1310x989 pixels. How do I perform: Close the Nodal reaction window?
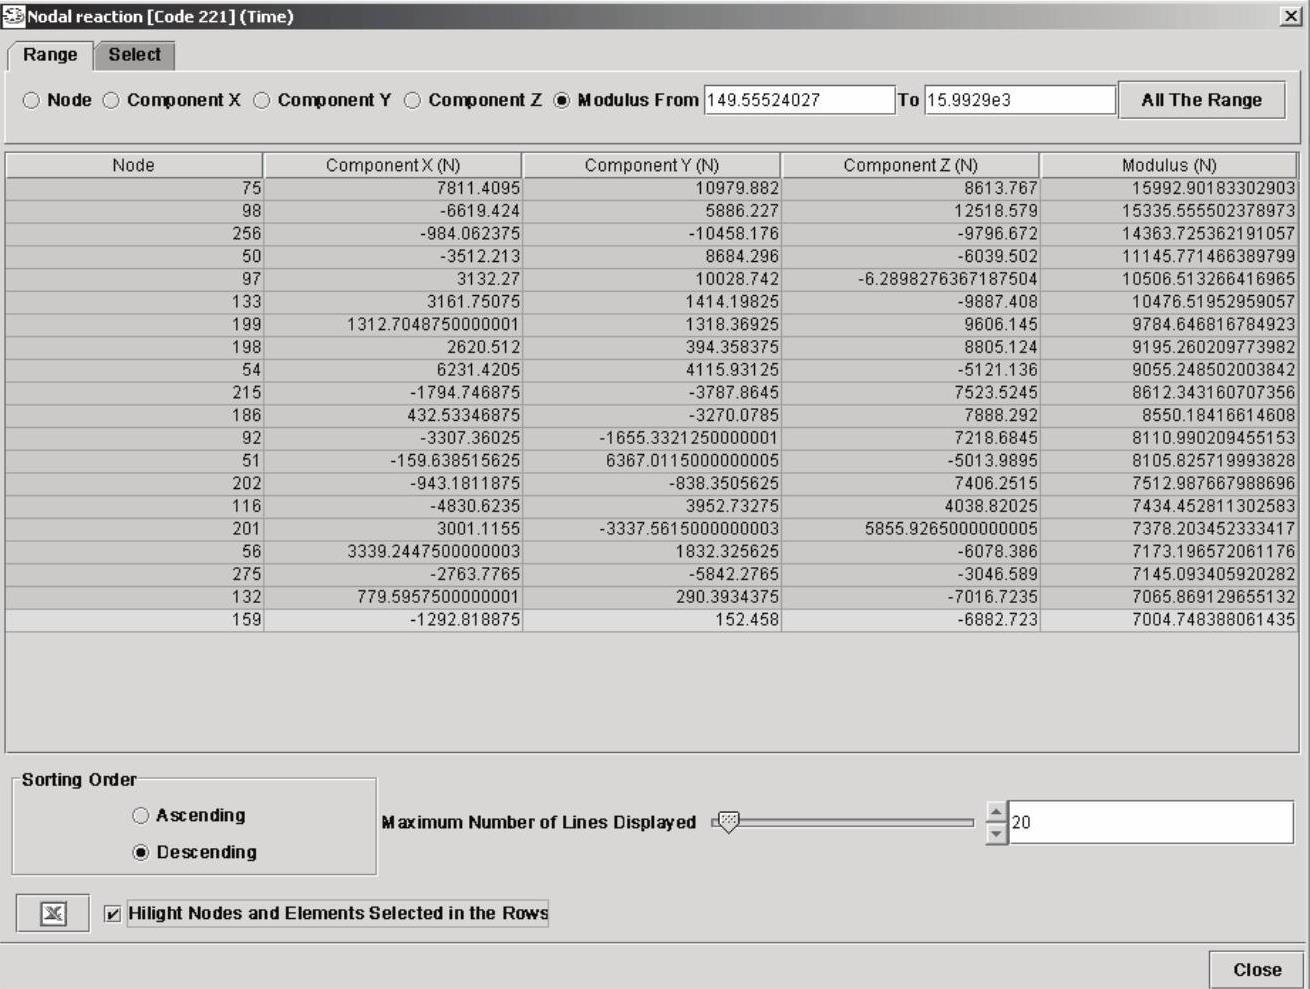pos(1291,16)
